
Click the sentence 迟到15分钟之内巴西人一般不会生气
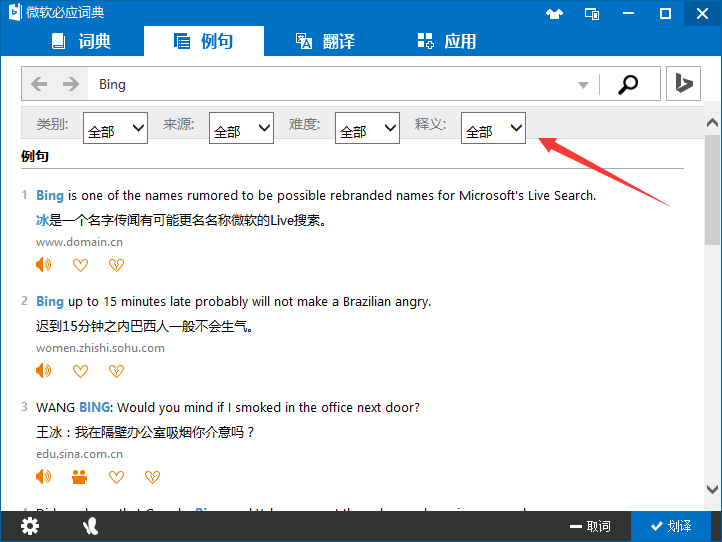[x=145, y=326]
